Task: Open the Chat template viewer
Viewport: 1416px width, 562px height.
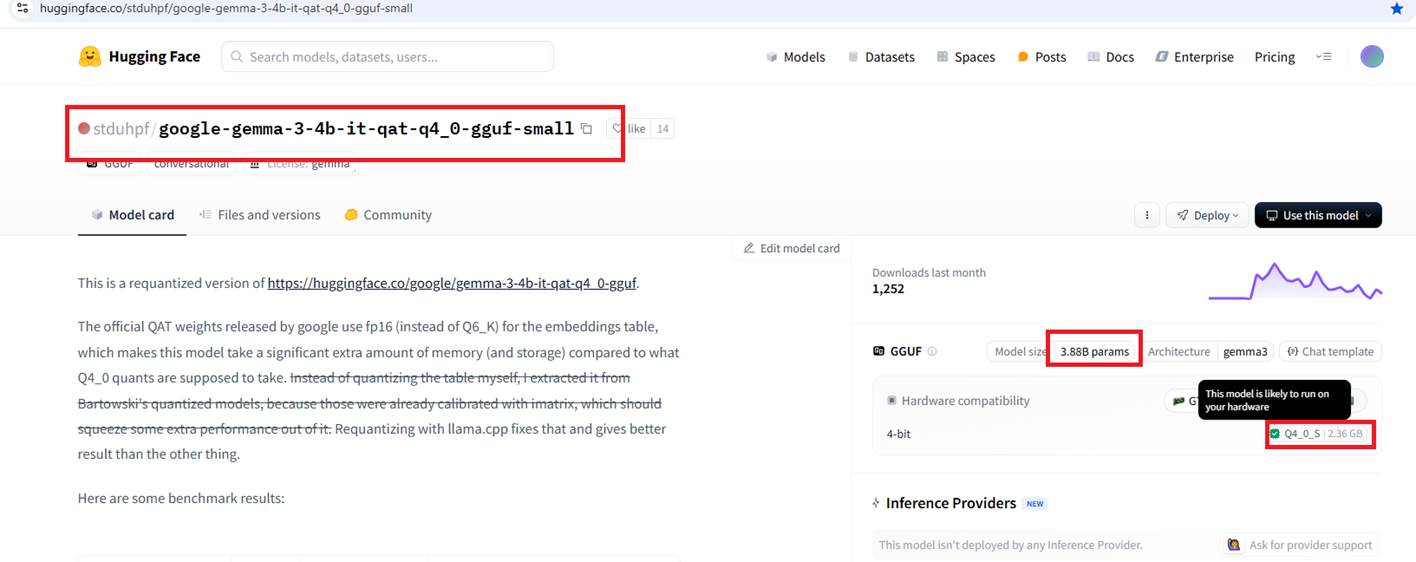Action: coord(1330,352)
